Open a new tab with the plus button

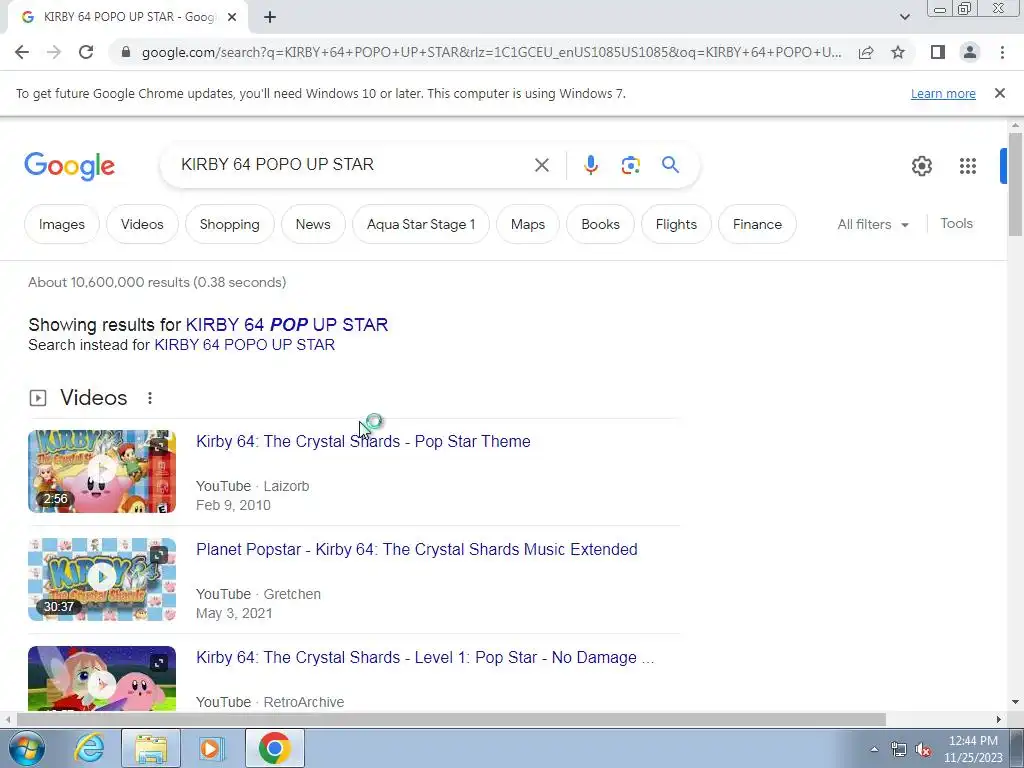point(270,17)
